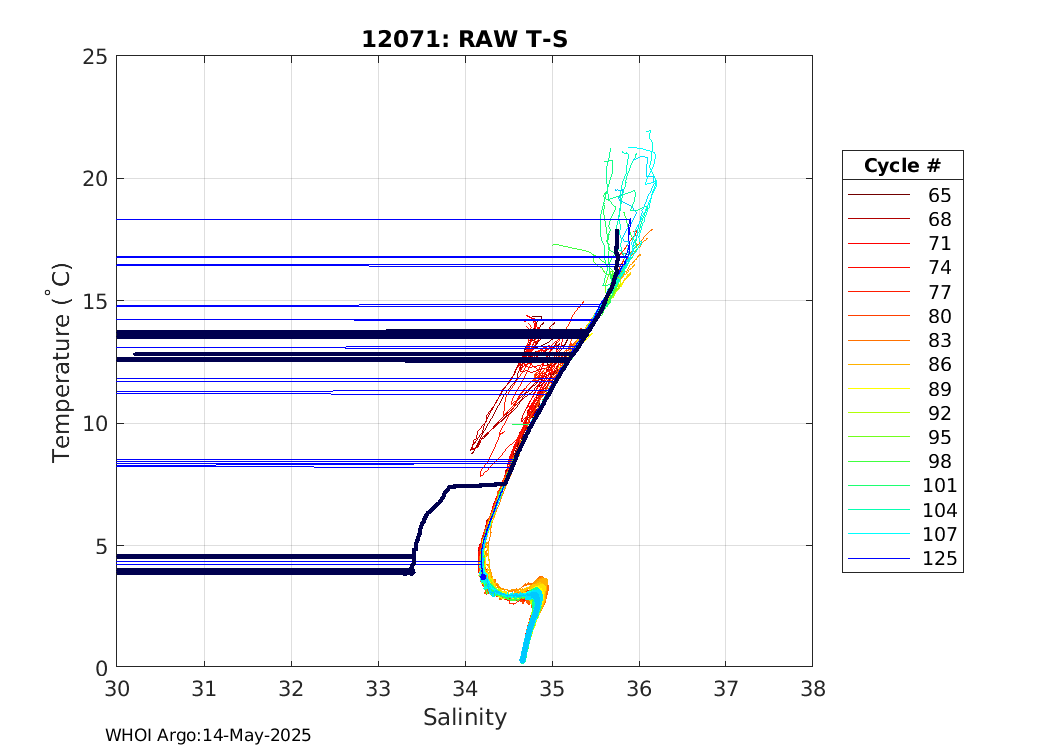1050x750 pixels.
Task: Click the x-axis tick label 38
Action: tap(812, 689)
